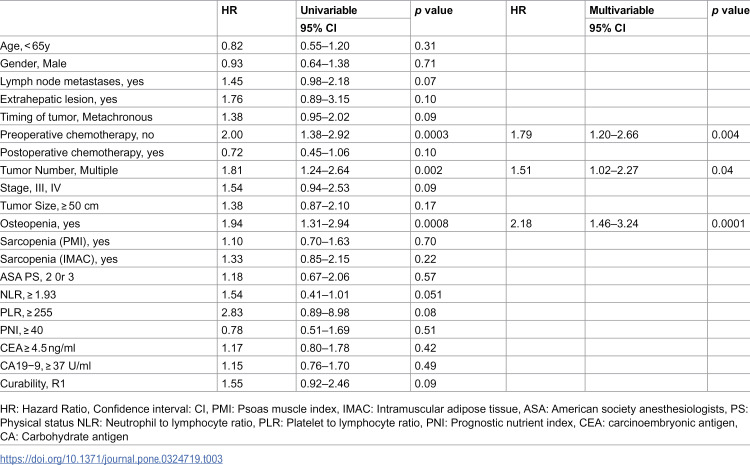Click Osteopenia multivariable HR value 2.18

pos(521,223)
